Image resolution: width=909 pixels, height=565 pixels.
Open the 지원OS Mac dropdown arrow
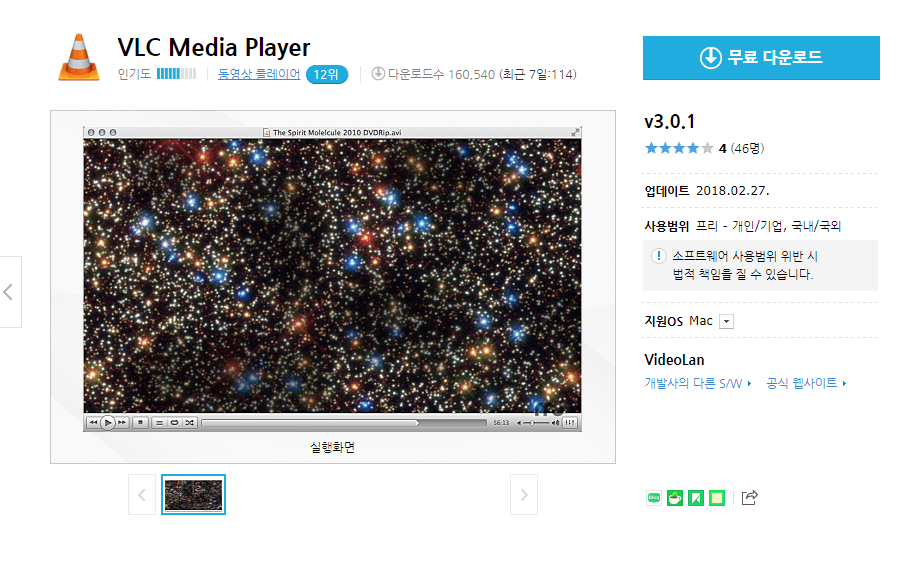726,322
